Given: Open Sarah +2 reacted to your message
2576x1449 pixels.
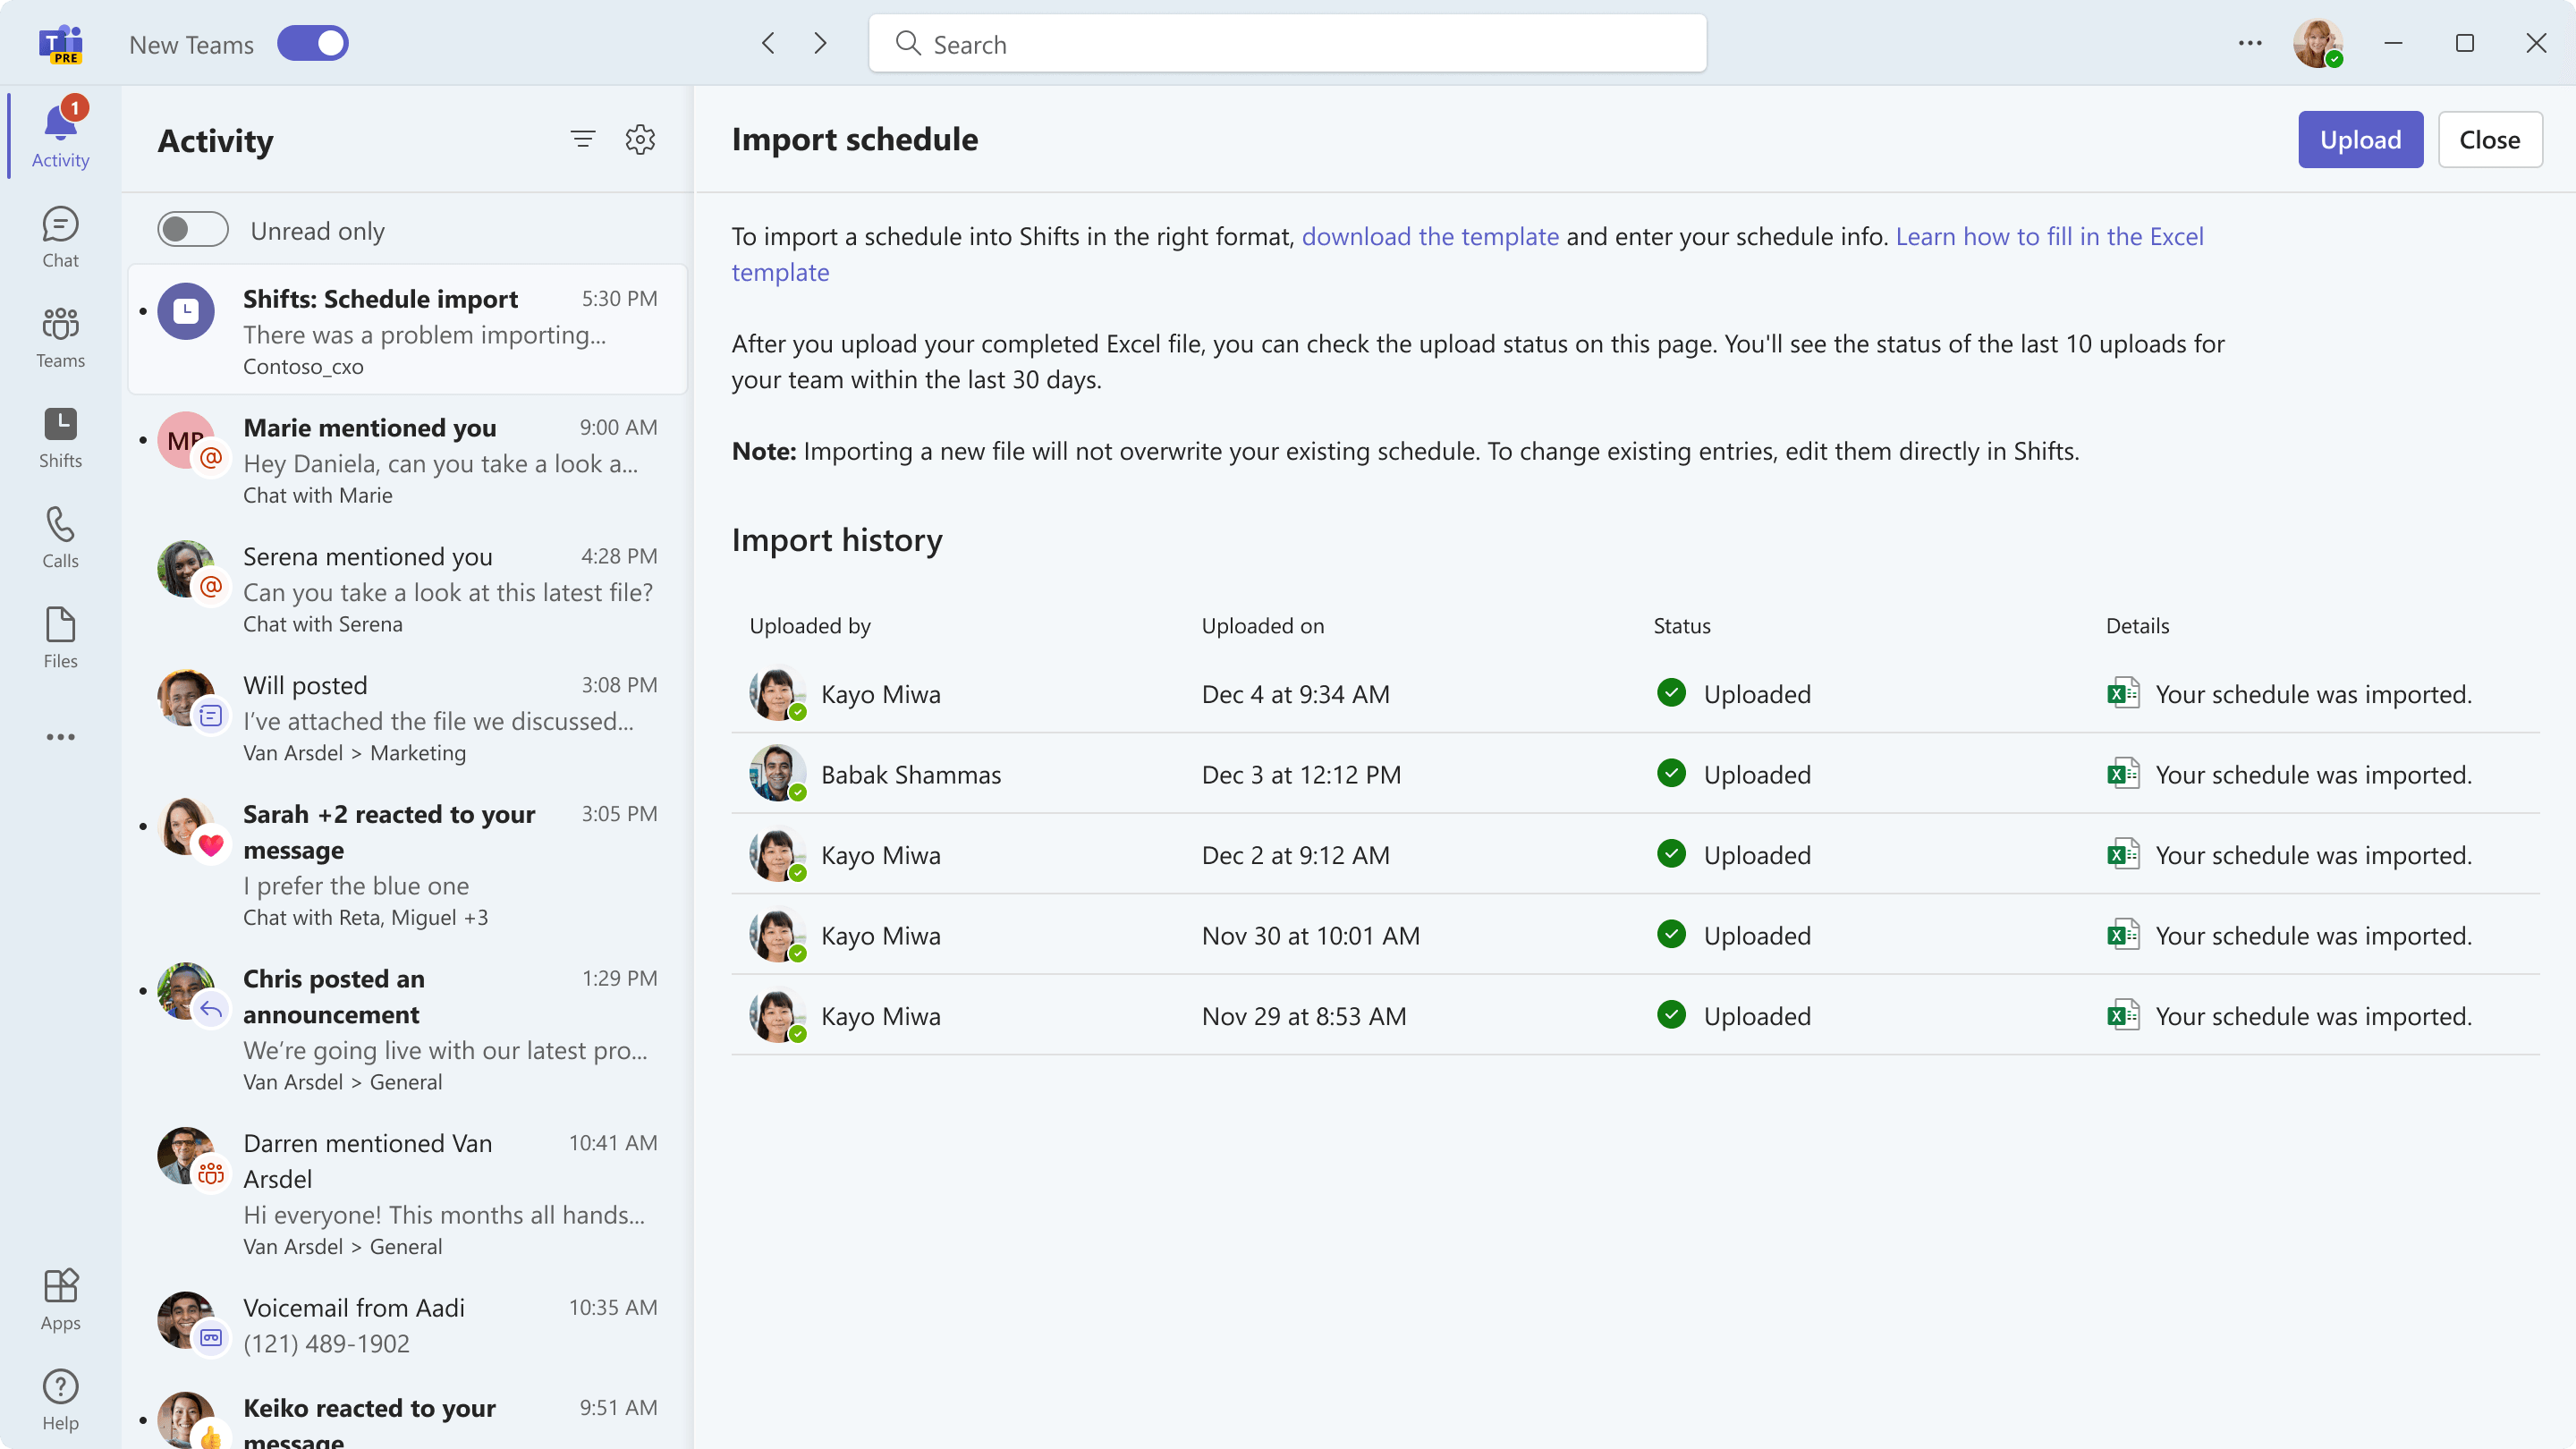Looking at the screenshot, I should pyautogui.click(x=408, y=864).
